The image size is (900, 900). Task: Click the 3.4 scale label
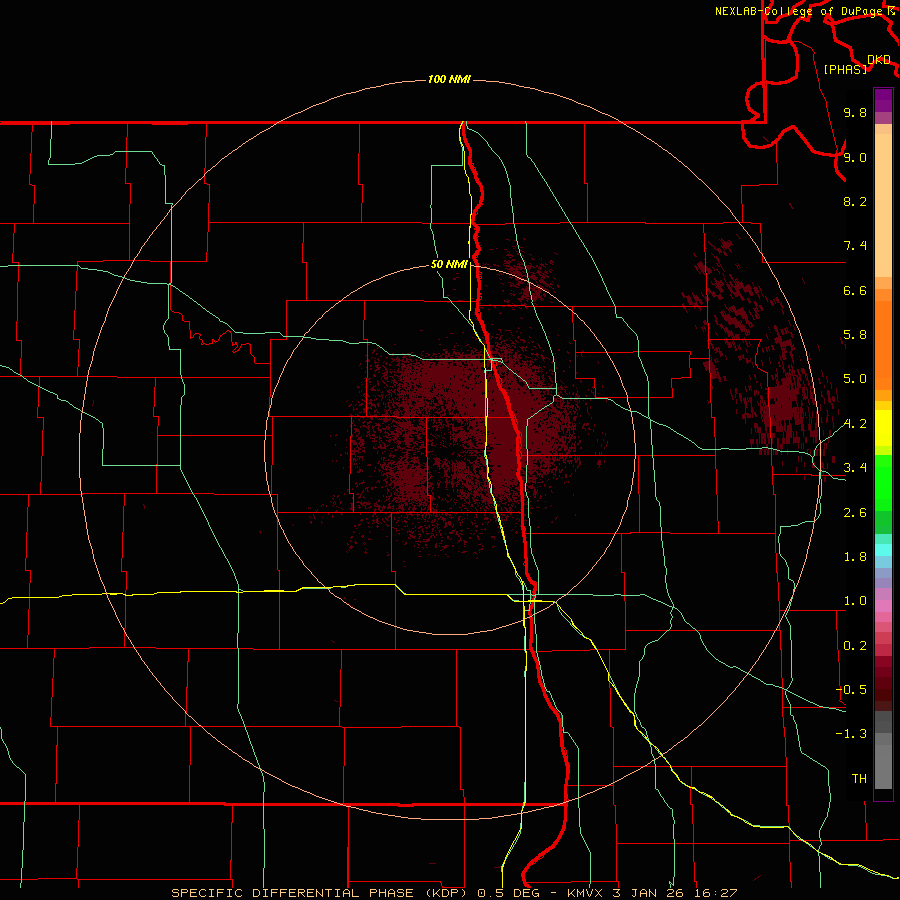(855, 468)
